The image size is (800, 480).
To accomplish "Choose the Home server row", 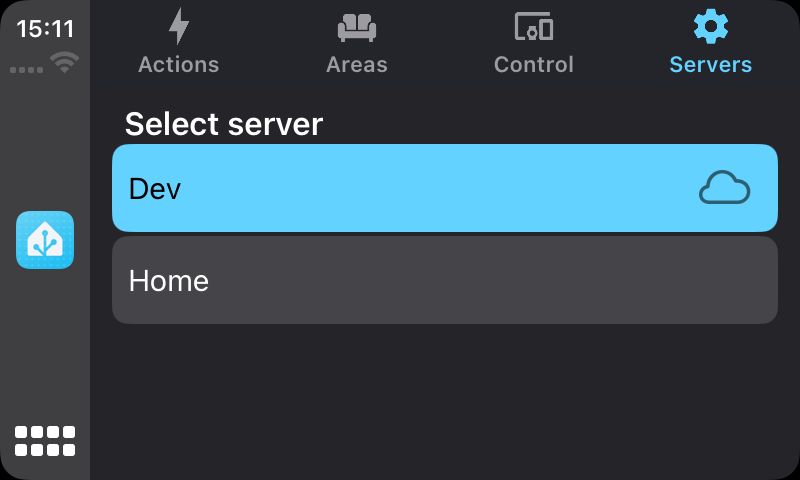I will 444,280.
